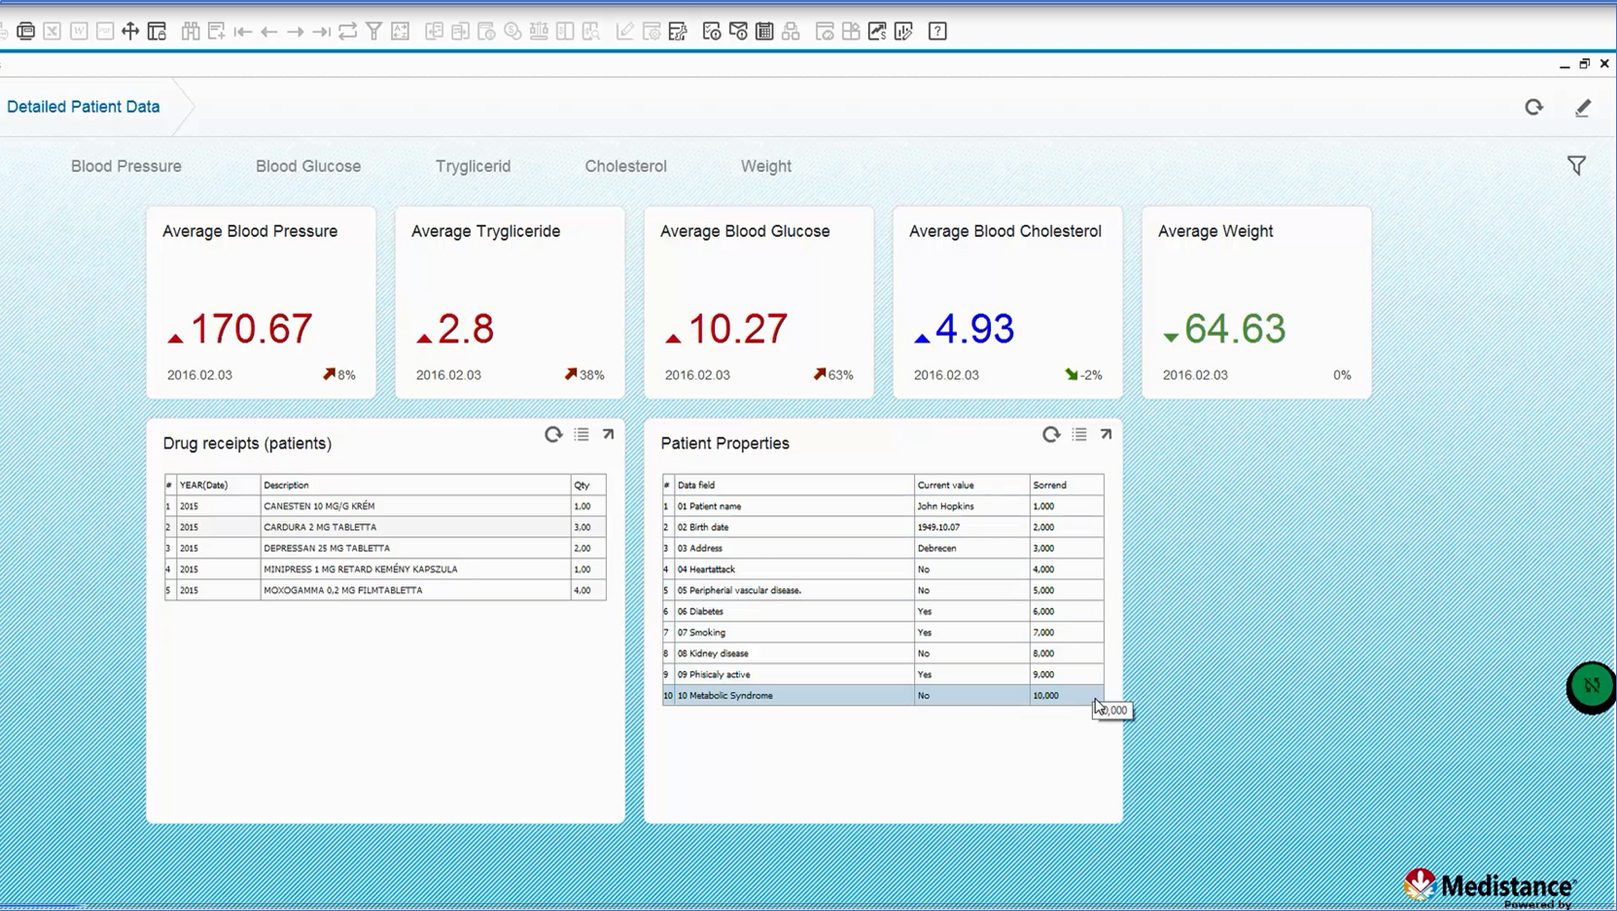The height and width of the screenshot is (911, 1617).
Task: Go to the Weight tab
Action: click(x=766, y=166)
